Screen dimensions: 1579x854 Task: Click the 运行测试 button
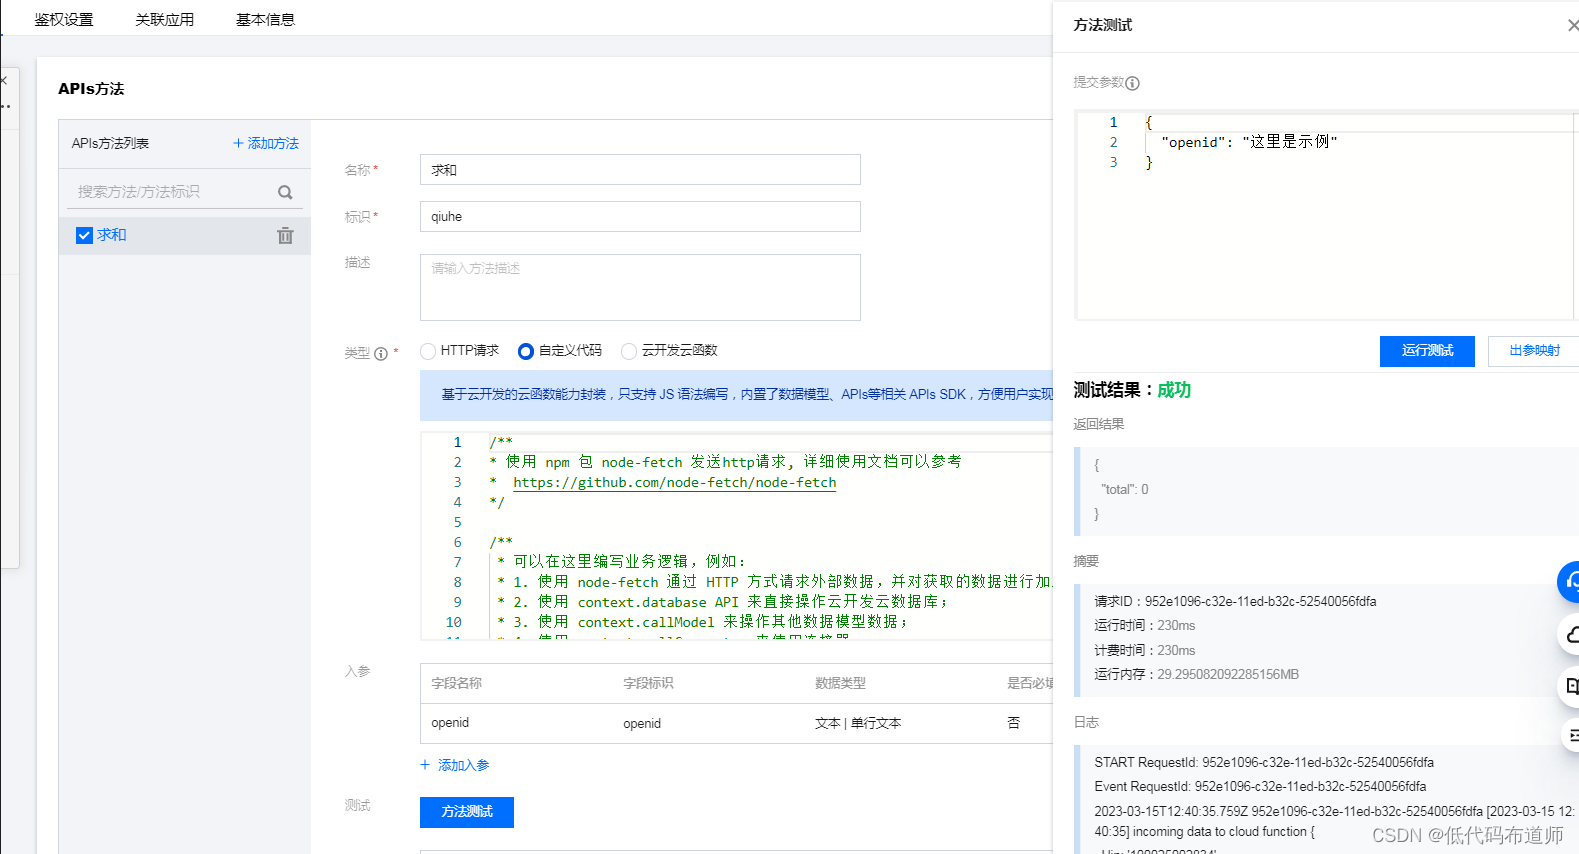point(1427,351)
